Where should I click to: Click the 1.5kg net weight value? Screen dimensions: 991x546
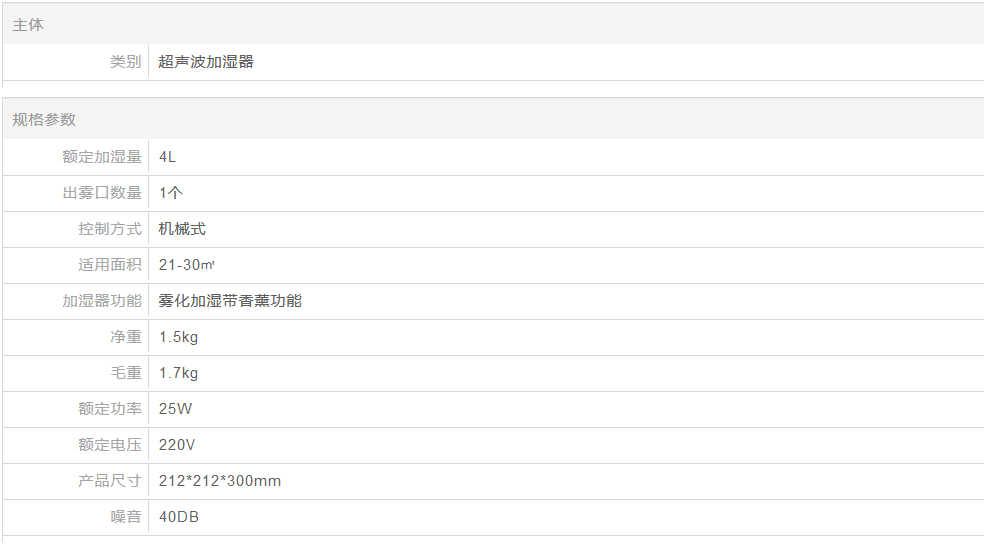(178, 337)
